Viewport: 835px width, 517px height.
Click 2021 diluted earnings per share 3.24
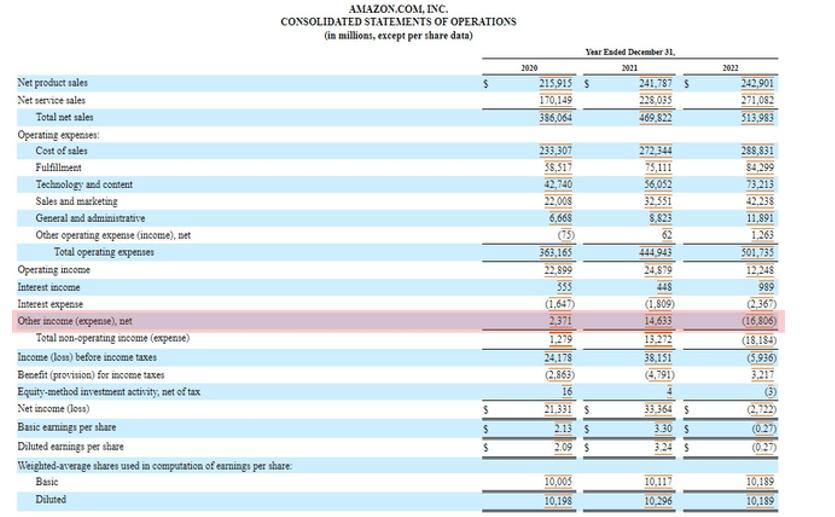663,447
